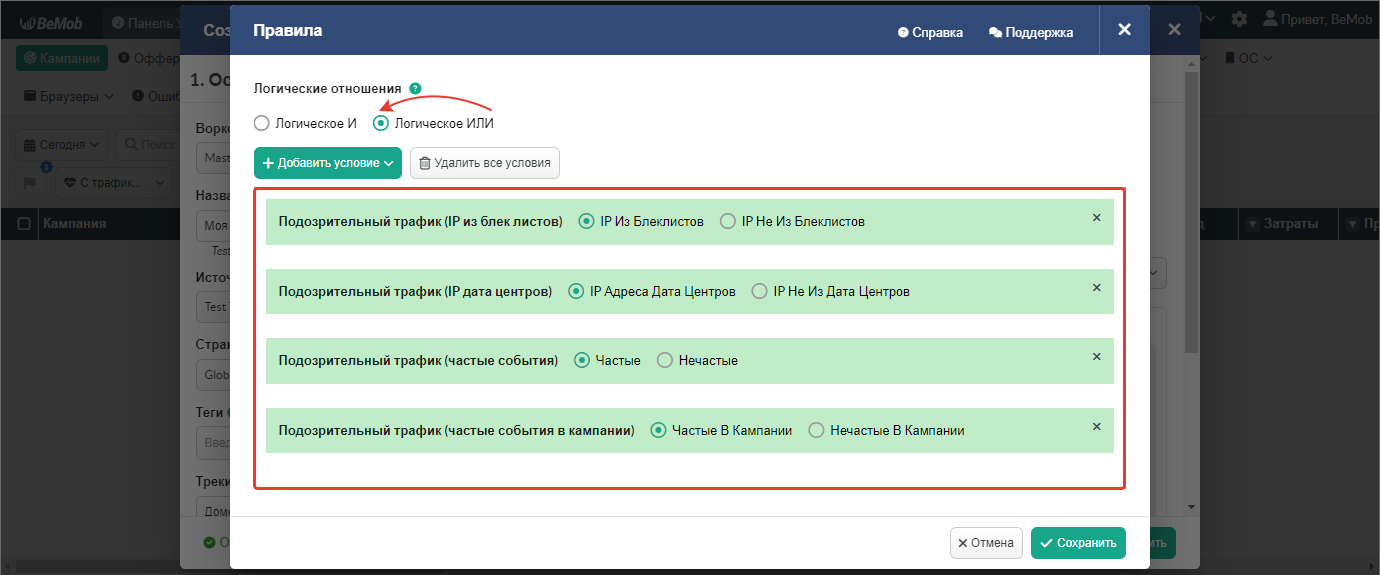Click the flag icon with notification badge
The width and height of the screenshot is (1380, 575).
(29, 183)
